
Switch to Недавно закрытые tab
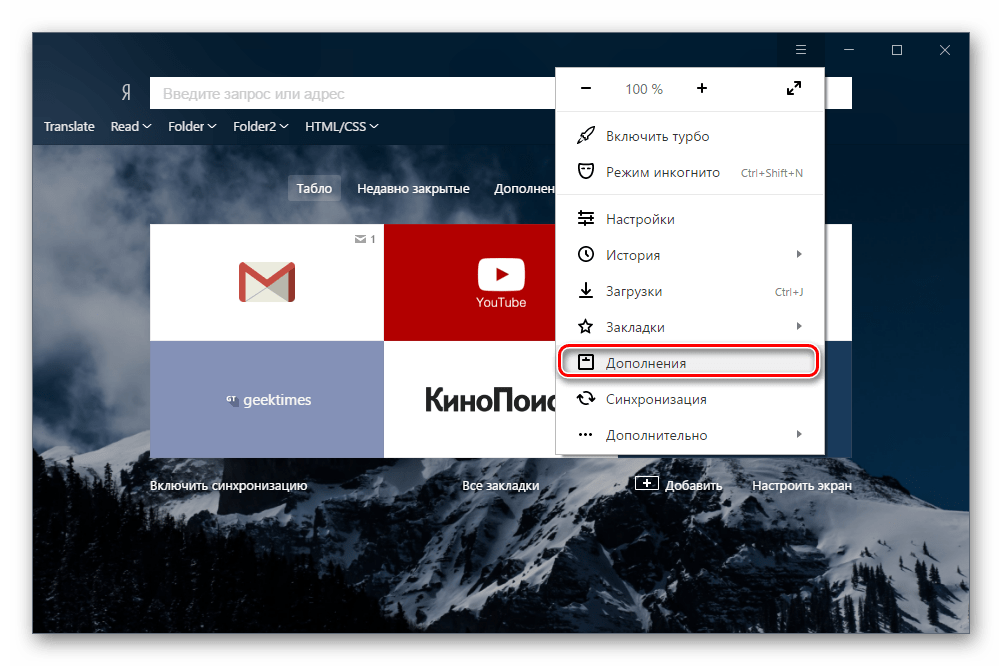(x=413, y=189)
